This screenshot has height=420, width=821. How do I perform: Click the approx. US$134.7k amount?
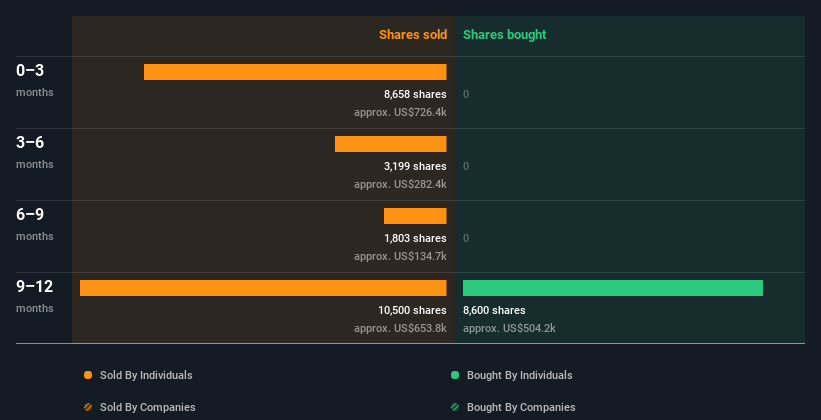click(400, 256)
